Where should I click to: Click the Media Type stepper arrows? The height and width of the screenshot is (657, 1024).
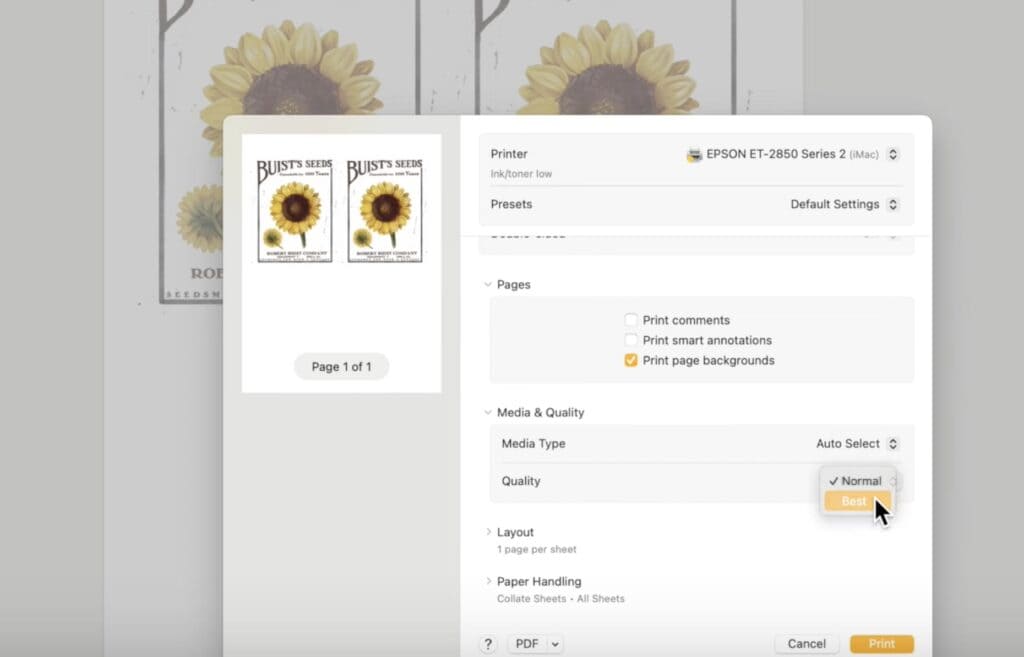coord(893,443)
